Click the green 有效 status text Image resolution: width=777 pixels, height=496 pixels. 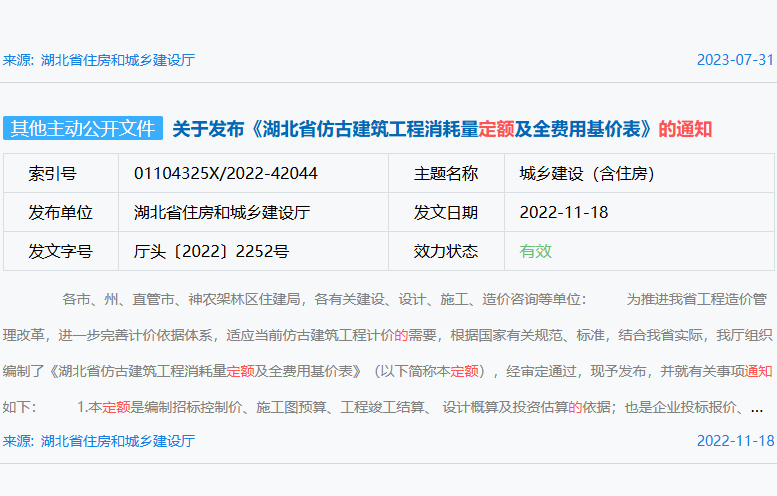[x=536, y=251]
